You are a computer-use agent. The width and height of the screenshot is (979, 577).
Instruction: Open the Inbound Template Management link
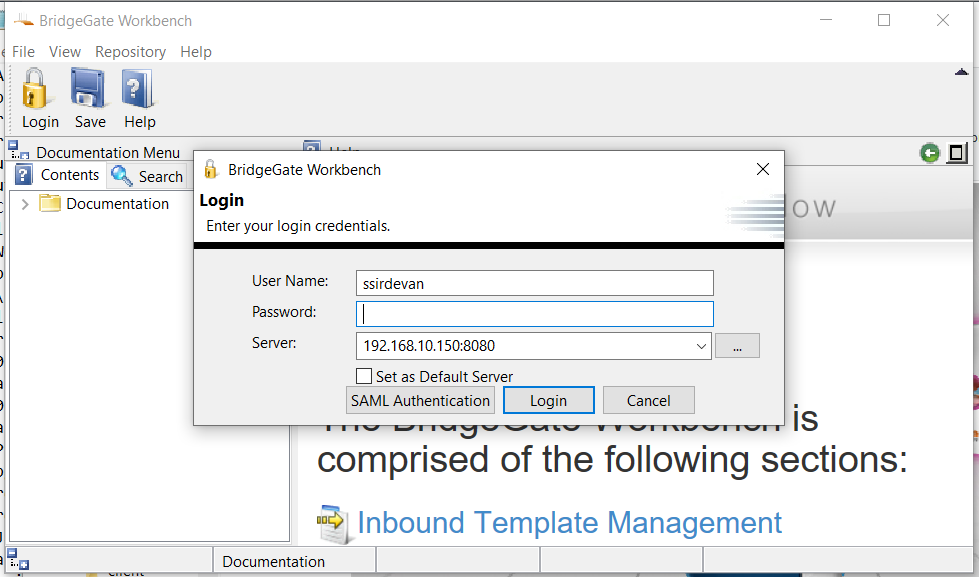(x=569, y=523)
